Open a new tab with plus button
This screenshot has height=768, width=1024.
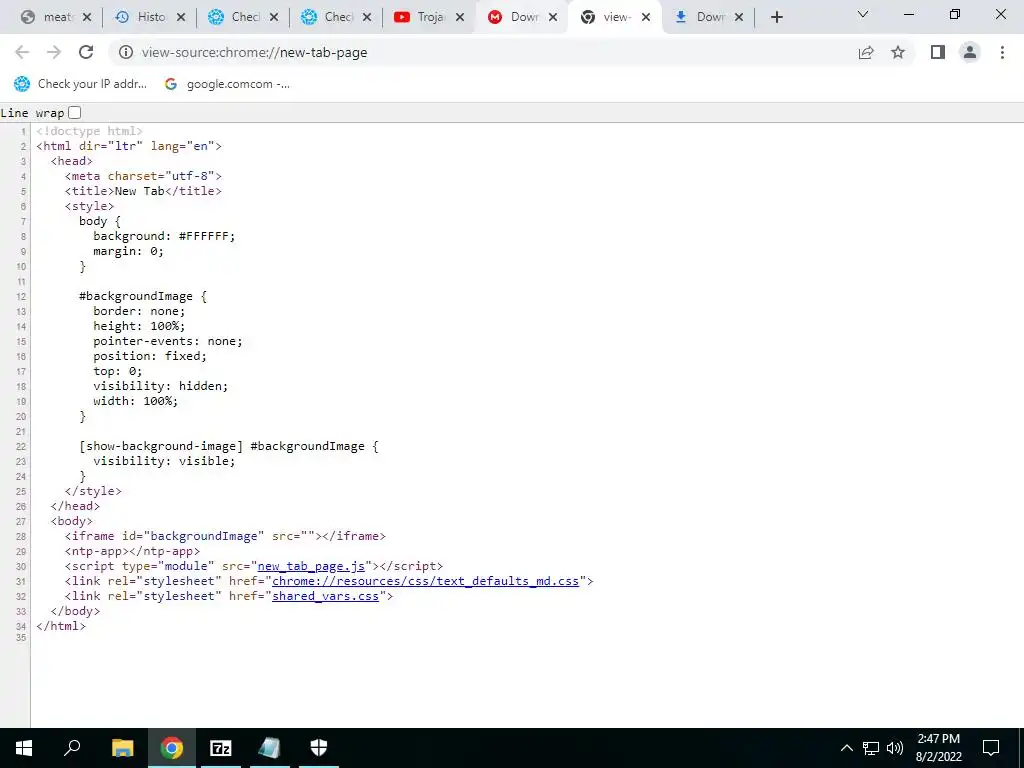click(776, 18)
